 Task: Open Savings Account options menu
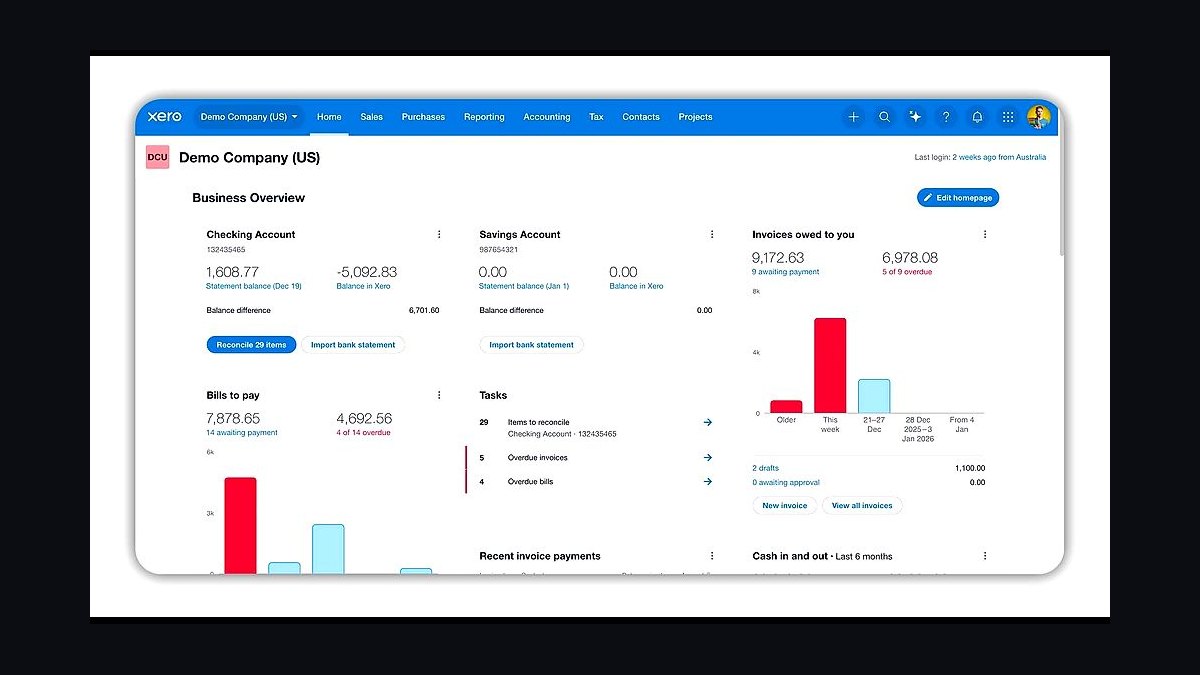point(712,234)
